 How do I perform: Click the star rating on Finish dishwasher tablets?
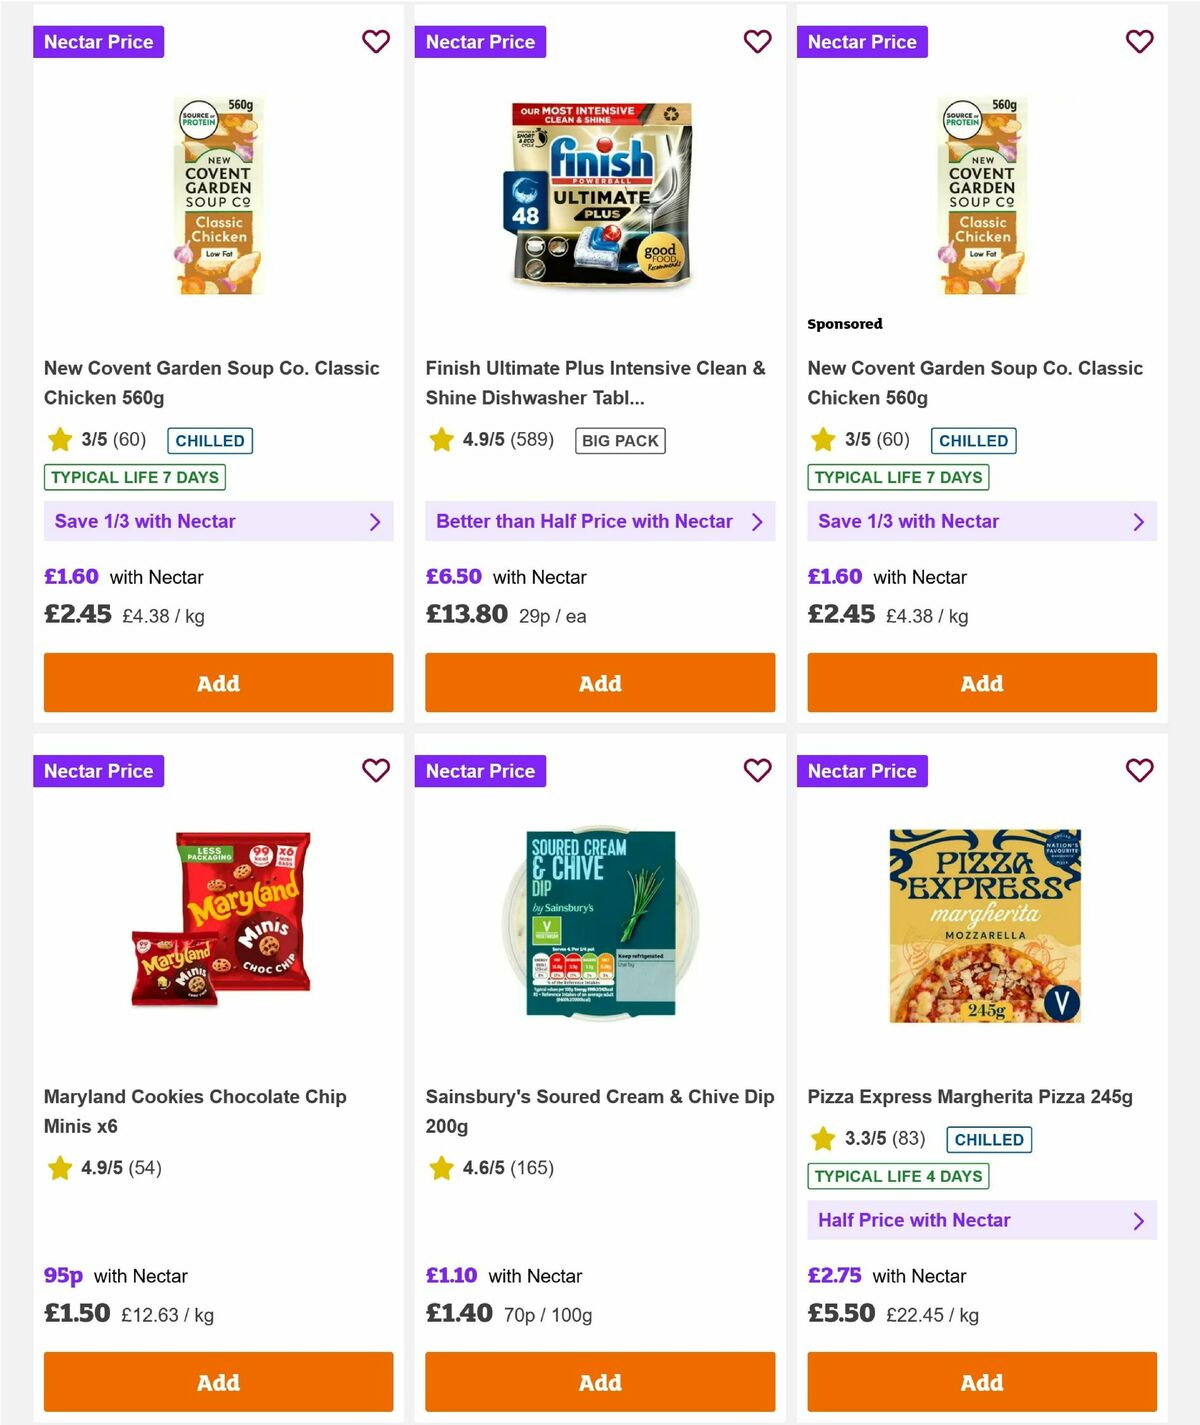click(x=441, y=440)
